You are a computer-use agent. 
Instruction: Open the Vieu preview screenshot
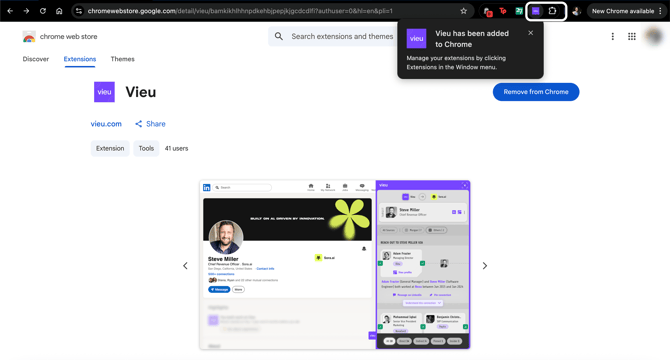335,265
